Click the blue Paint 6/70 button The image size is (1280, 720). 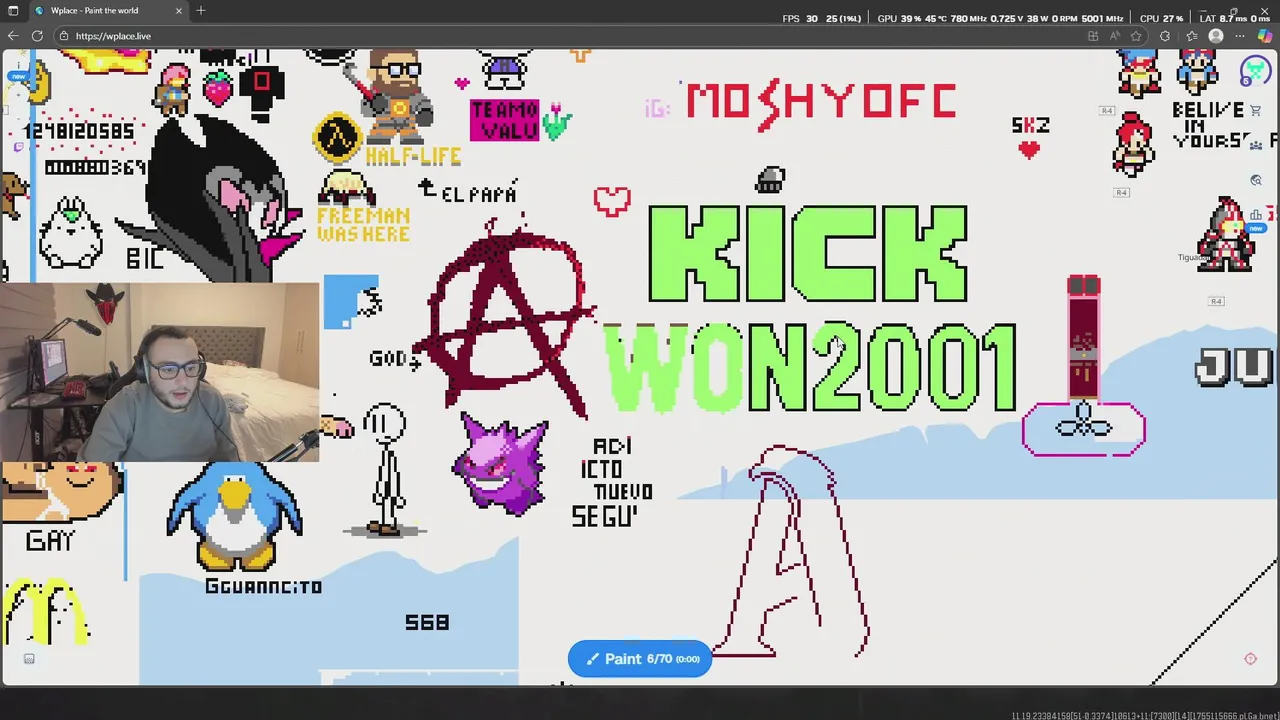point(640,659)
